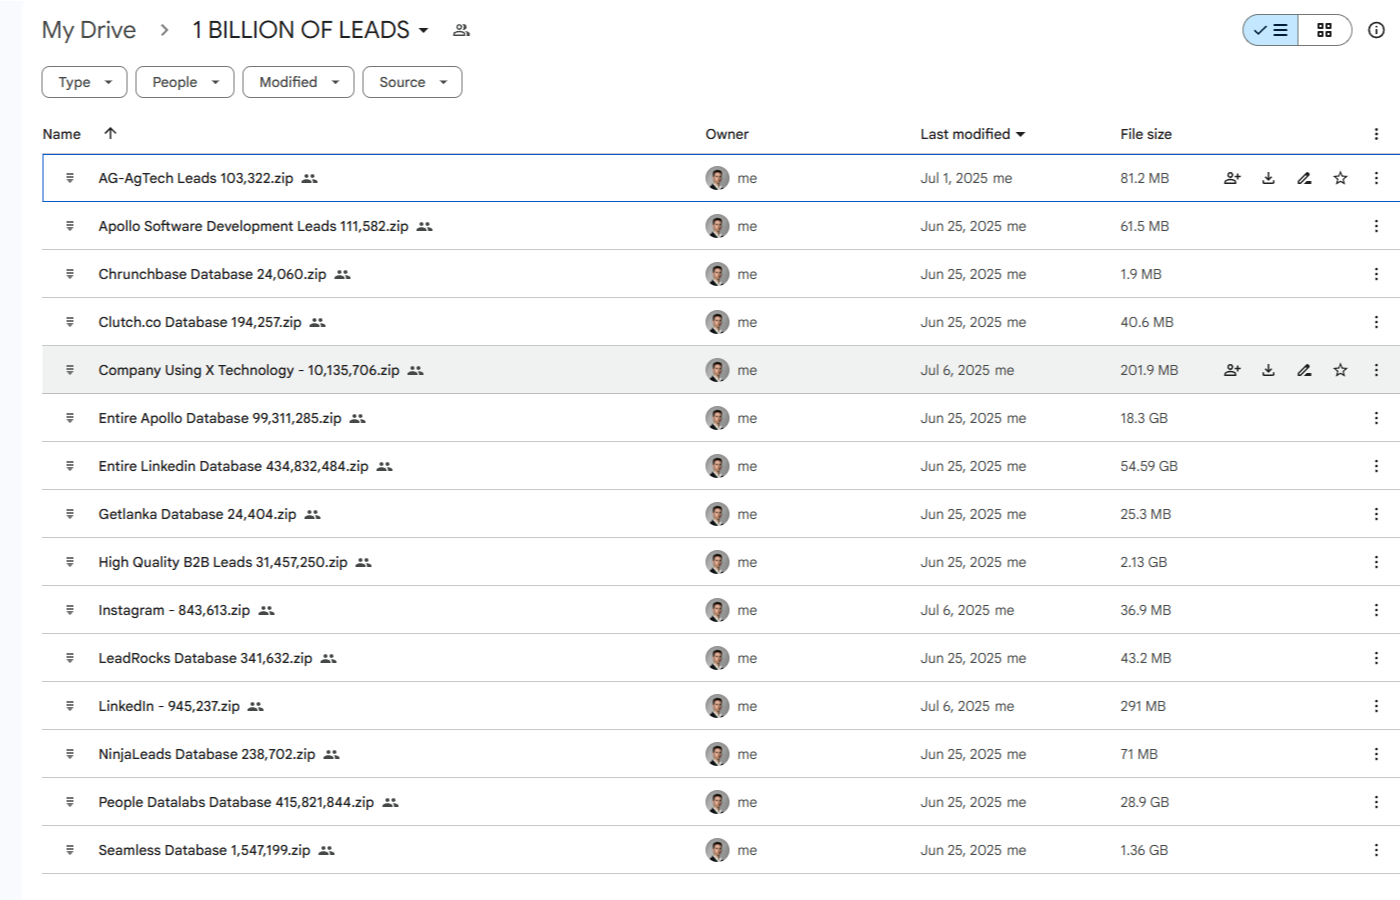The height and width of the screenshot is (900, 1400).
Task: Open column header more options menu
Action: [x=1376, y=134]
